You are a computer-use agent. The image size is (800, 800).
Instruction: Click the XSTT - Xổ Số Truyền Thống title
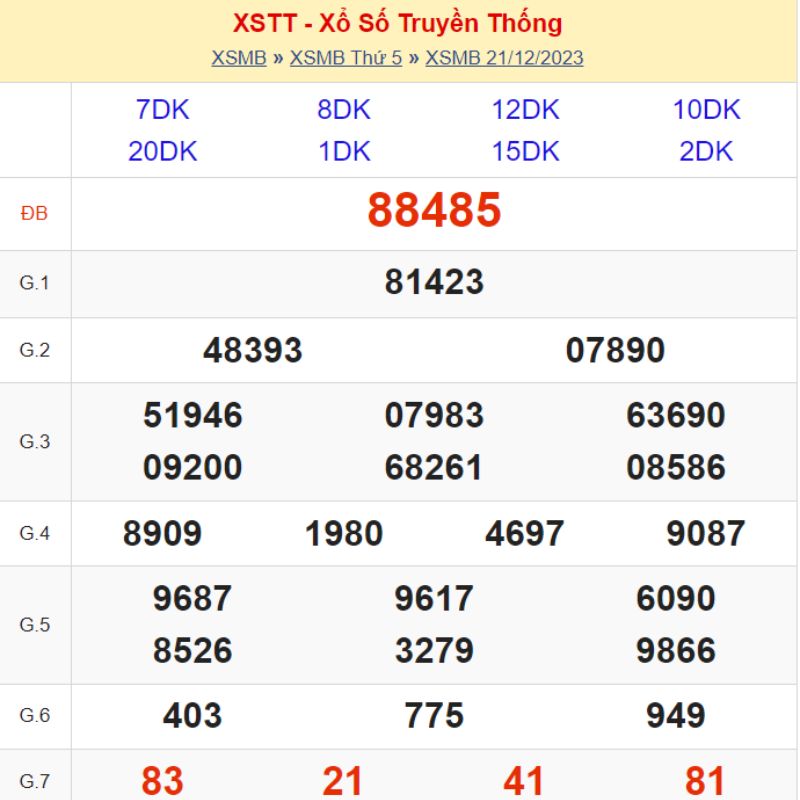point(397,23)
